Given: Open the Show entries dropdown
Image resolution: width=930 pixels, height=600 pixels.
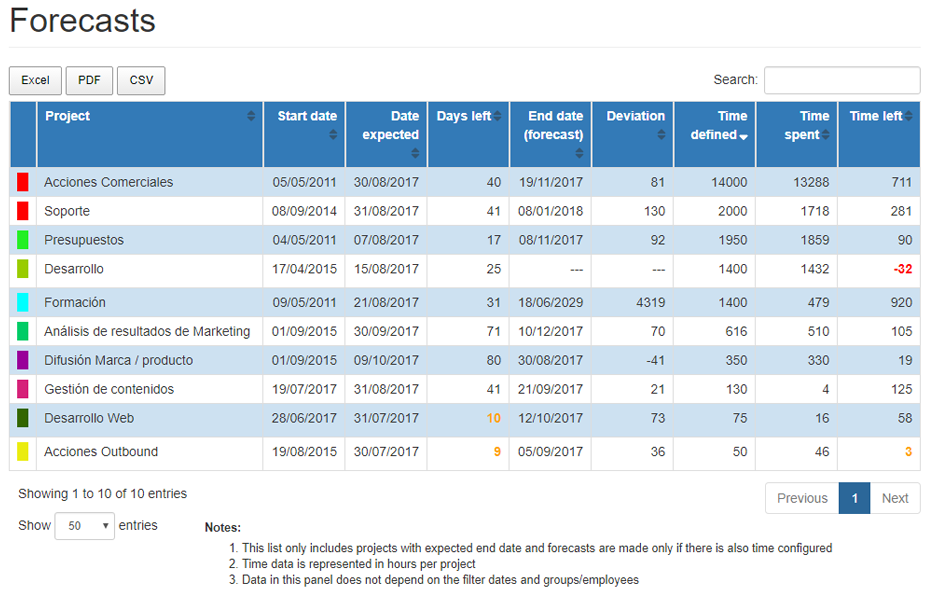Looking at the screenshot, I should pos(85,526).
